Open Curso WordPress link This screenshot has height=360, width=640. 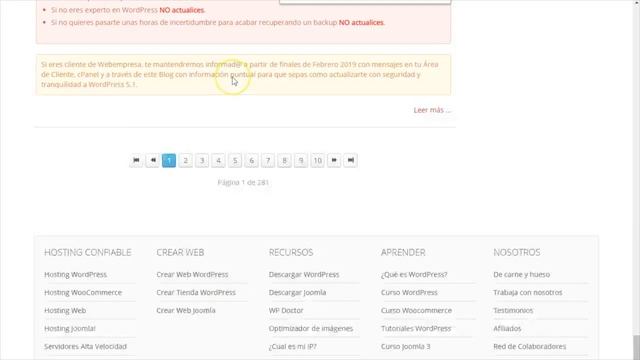409,292
